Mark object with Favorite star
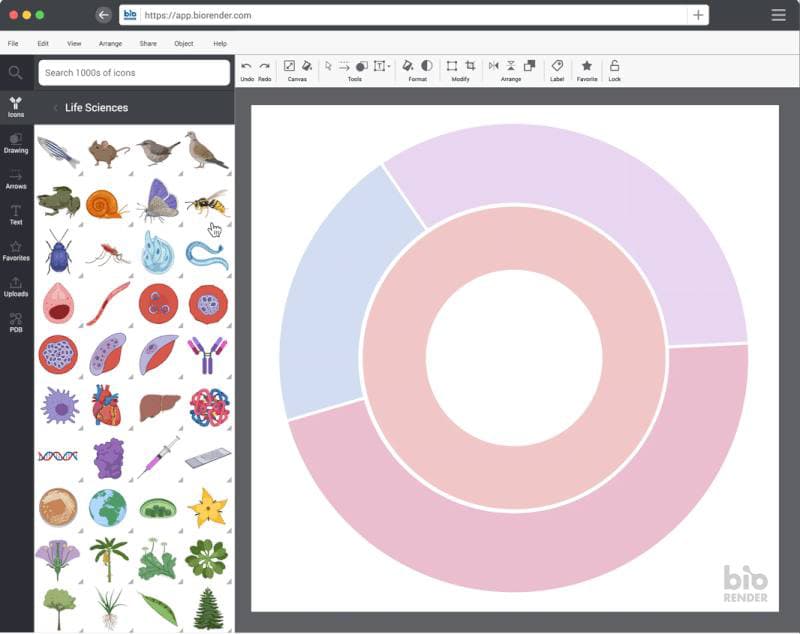This screenshot has width=800, height=634. pos(587,66)
